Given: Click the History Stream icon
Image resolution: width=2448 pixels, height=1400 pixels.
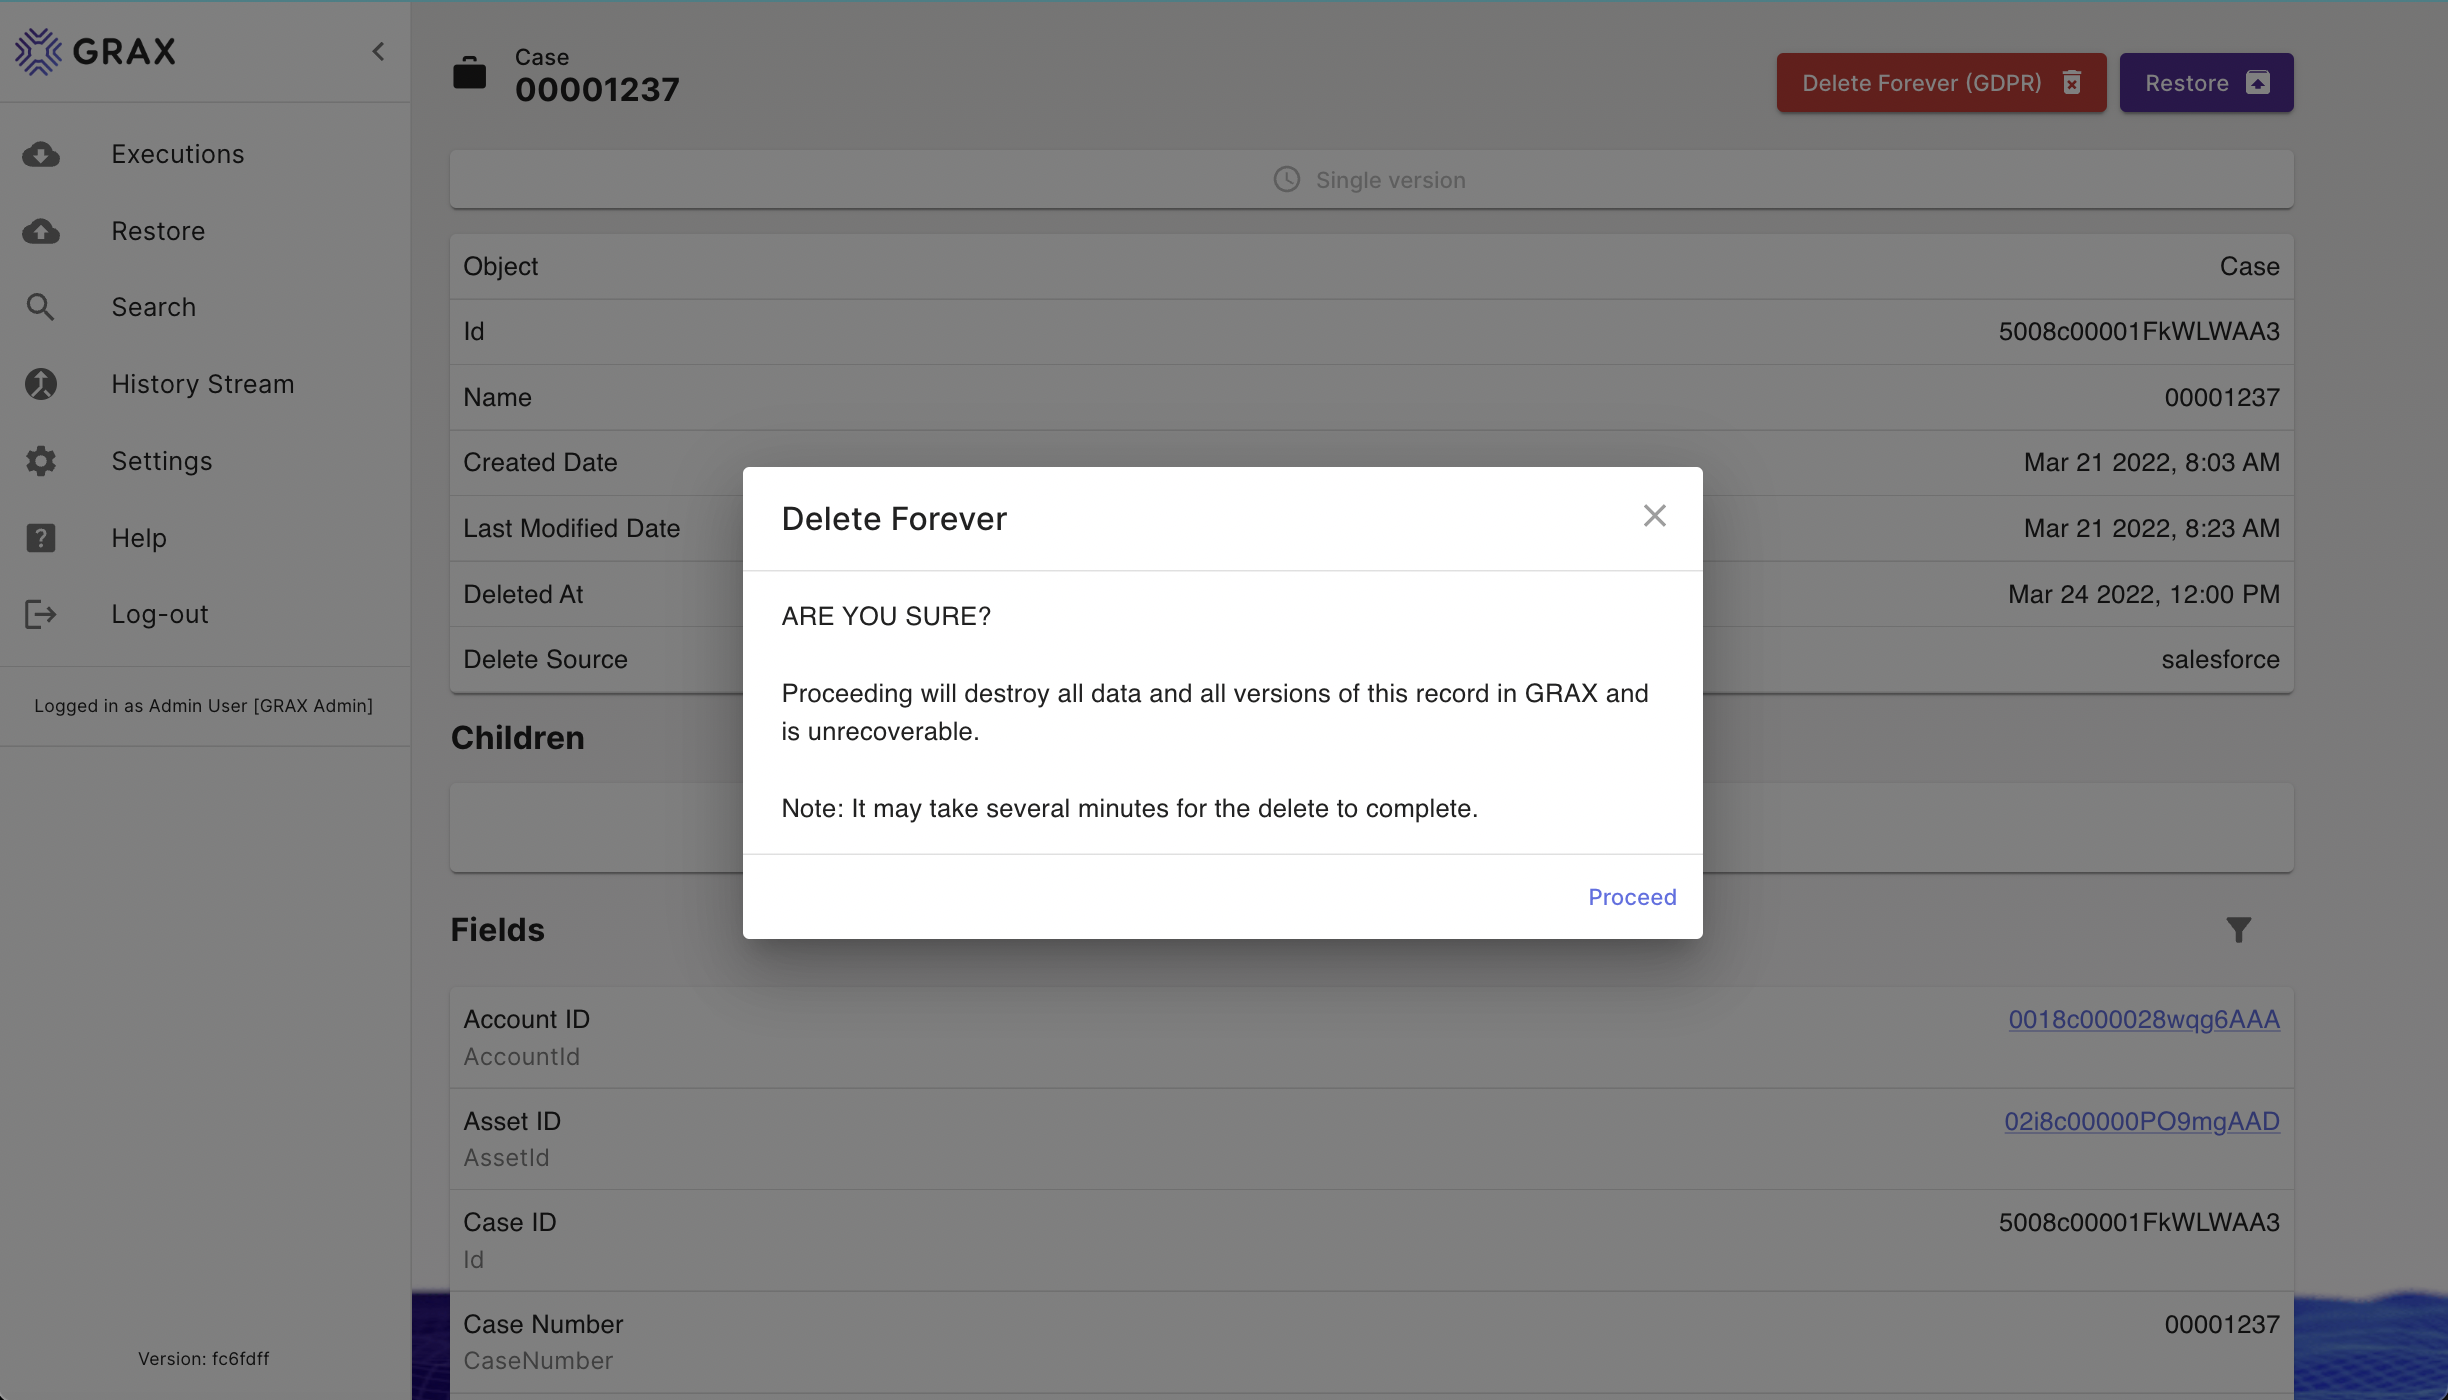Looking at the screenshot, I should [41, 384].
